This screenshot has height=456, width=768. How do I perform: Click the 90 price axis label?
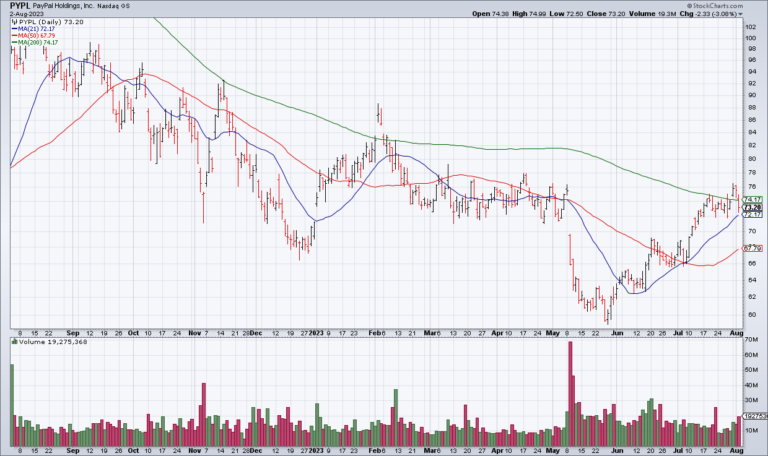click(750, 95)
